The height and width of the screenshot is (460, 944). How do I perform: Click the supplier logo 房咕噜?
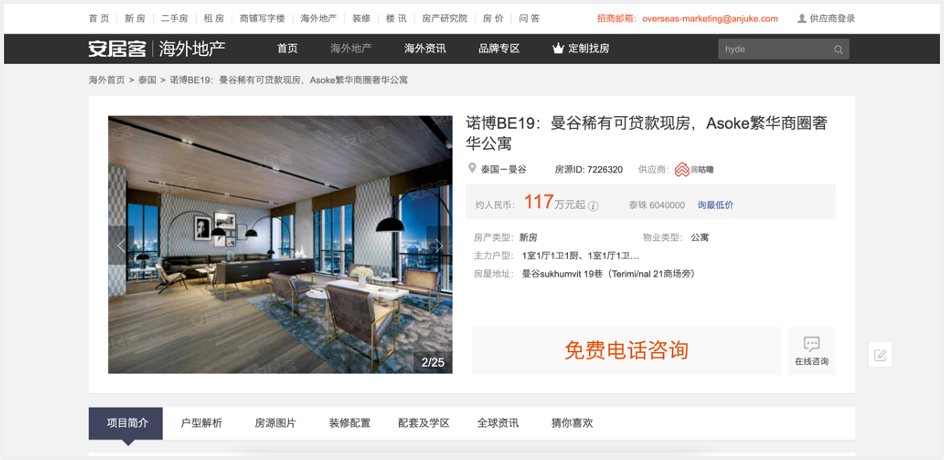coord(694,170)
